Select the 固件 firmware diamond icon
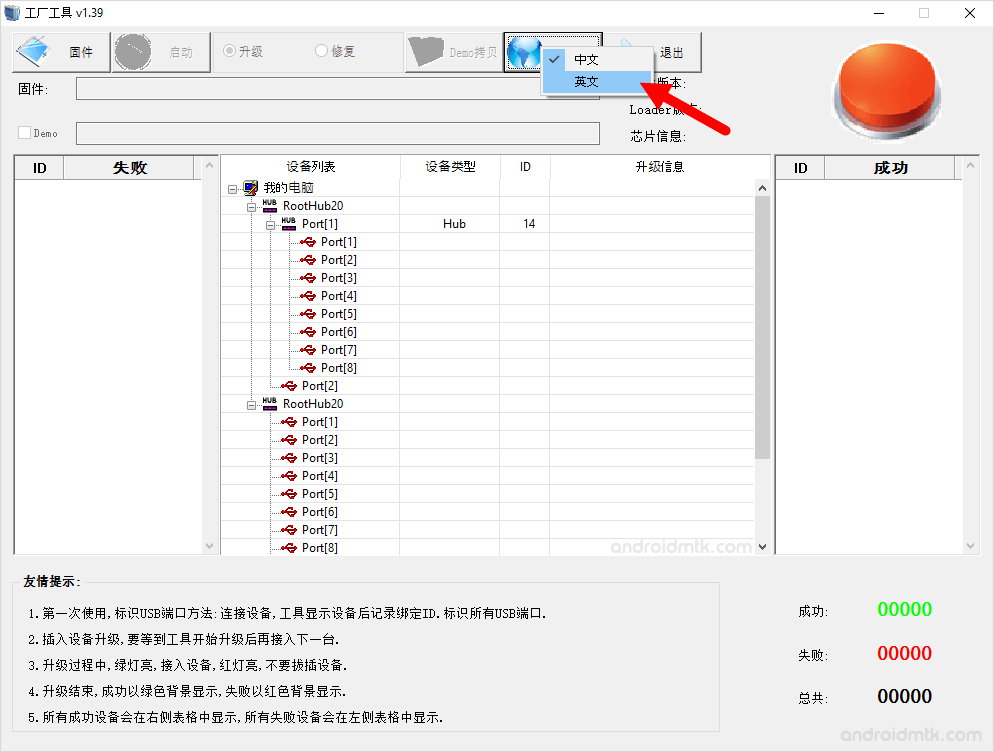This screenshot has width=994, height=752. [32, 52]
